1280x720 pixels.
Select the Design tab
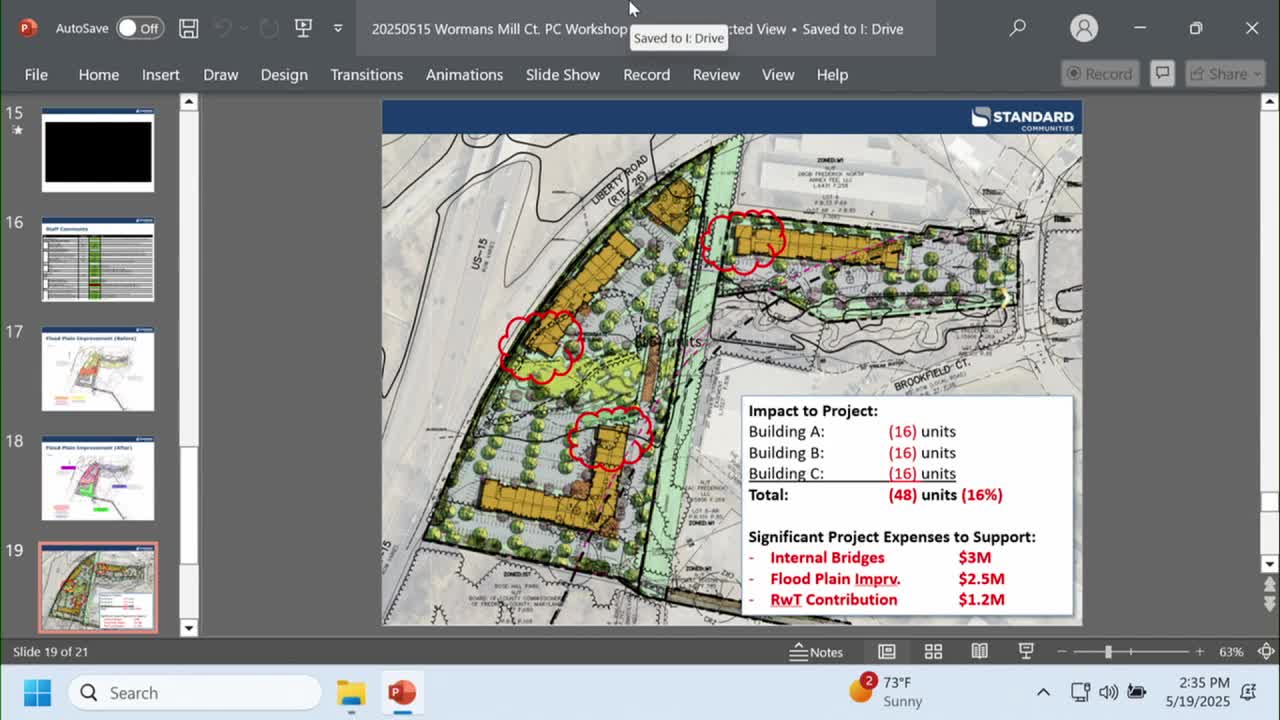(284, 74)
